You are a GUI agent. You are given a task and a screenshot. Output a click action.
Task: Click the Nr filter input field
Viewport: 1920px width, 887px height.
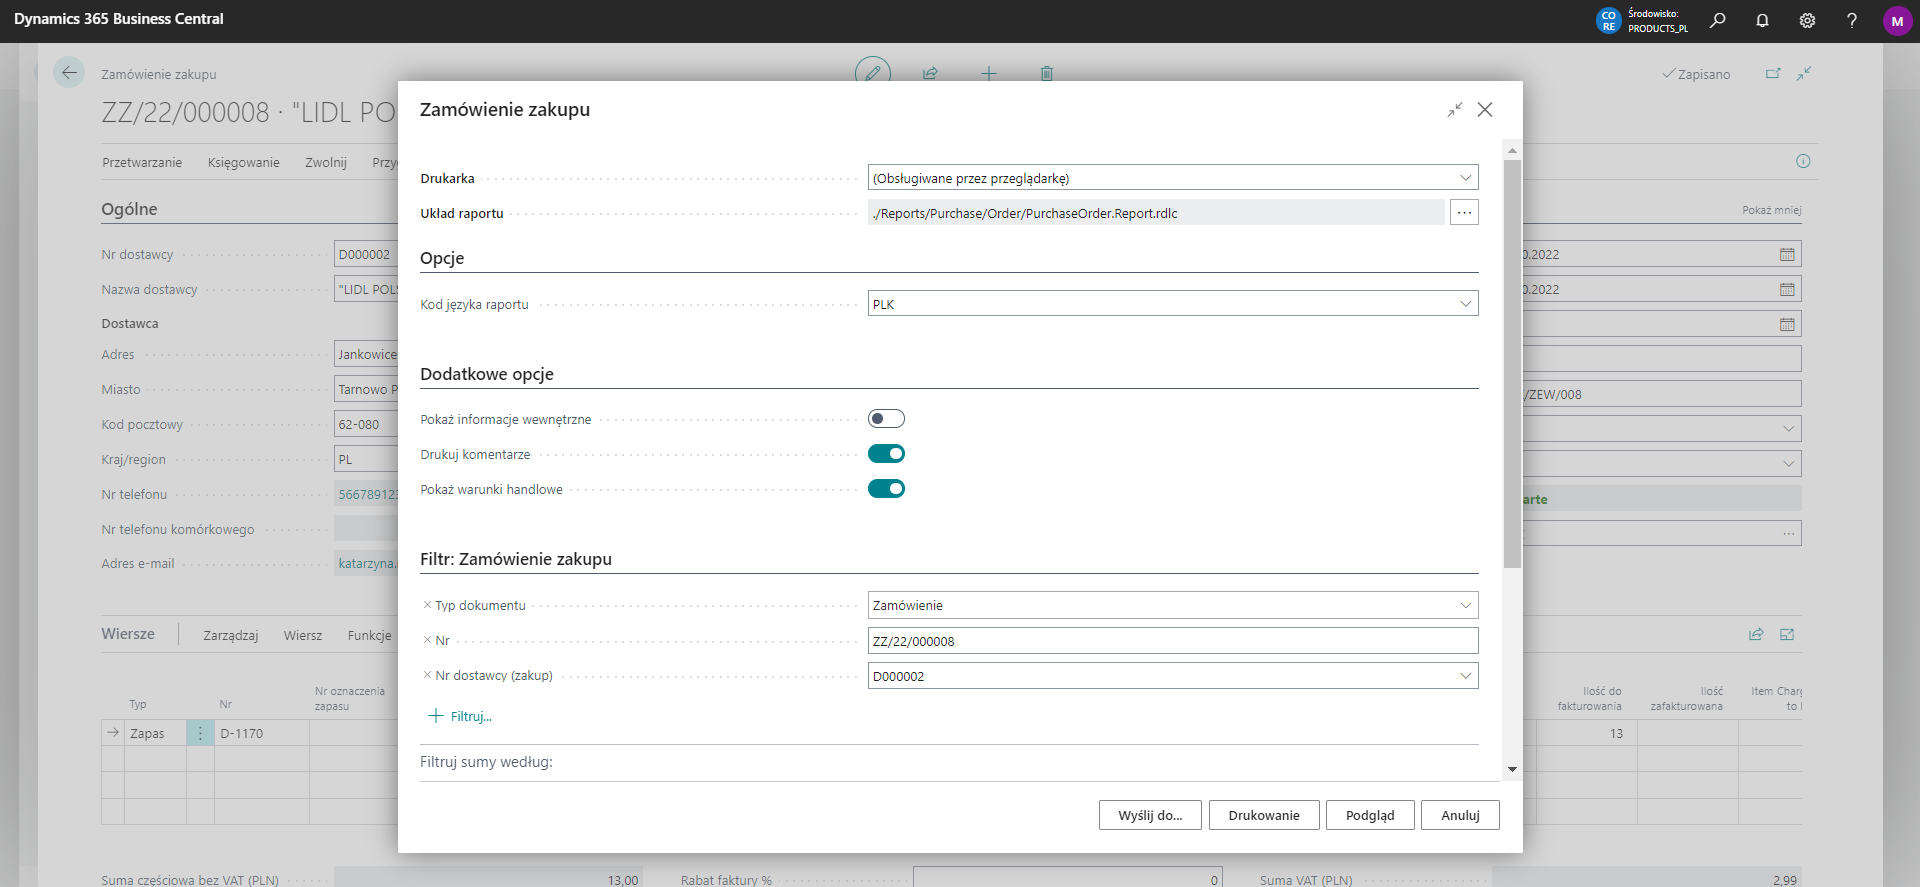[1173, 641]
